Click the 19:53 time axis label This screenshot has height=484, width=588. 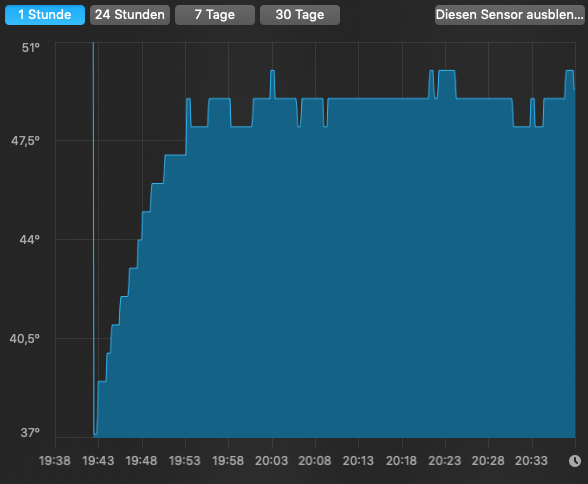[x=185, y=460]
